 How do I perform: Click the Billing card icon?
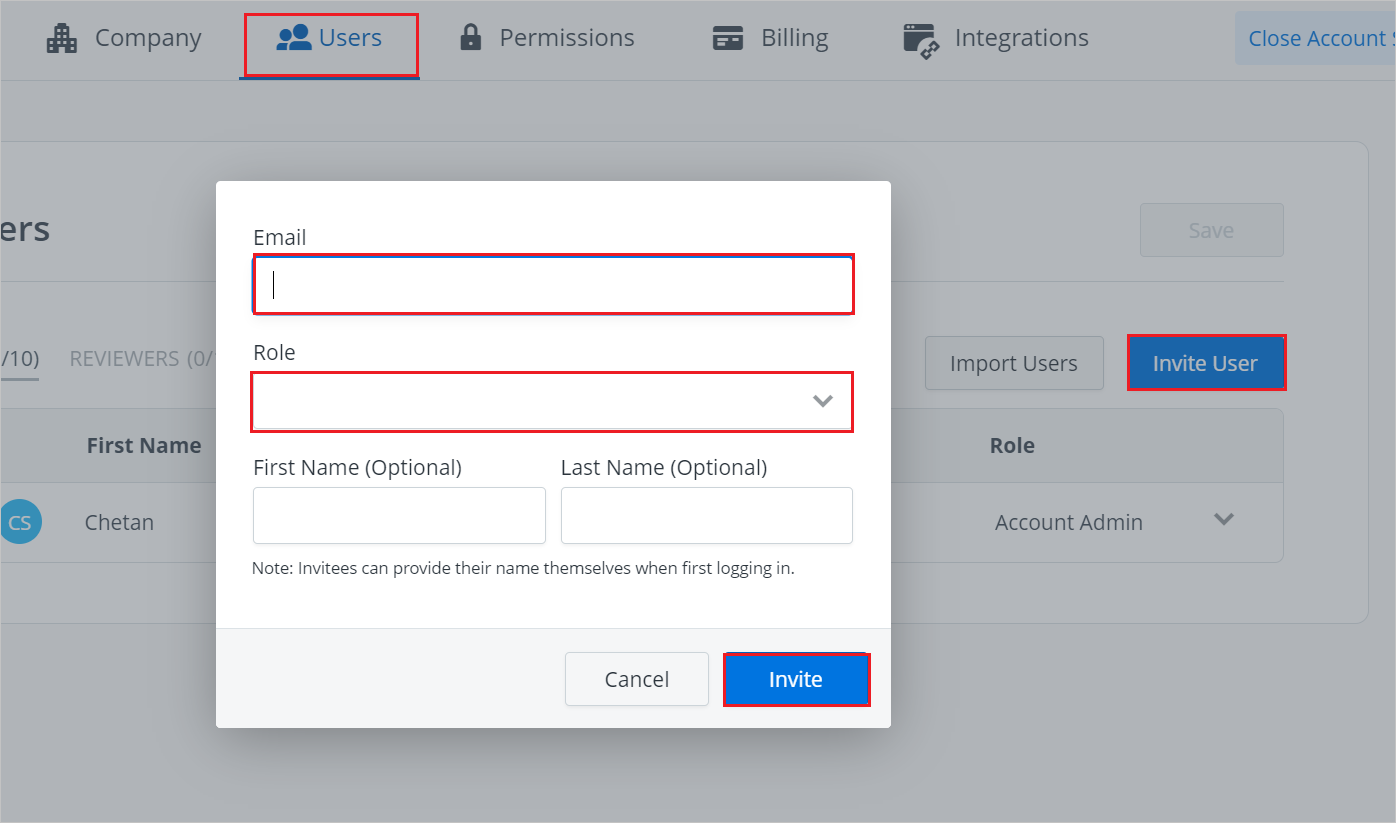tap(727, 39)
